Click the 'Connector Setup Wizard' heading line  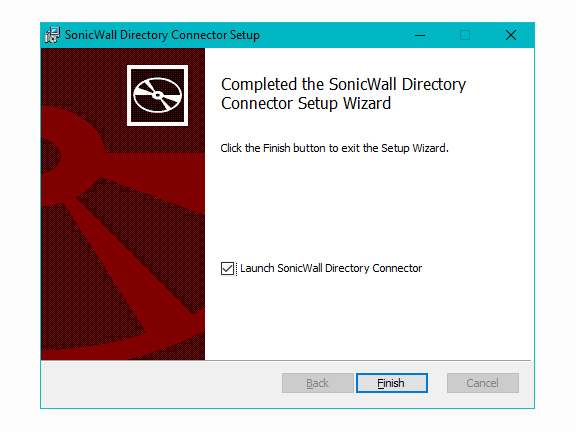306,104
